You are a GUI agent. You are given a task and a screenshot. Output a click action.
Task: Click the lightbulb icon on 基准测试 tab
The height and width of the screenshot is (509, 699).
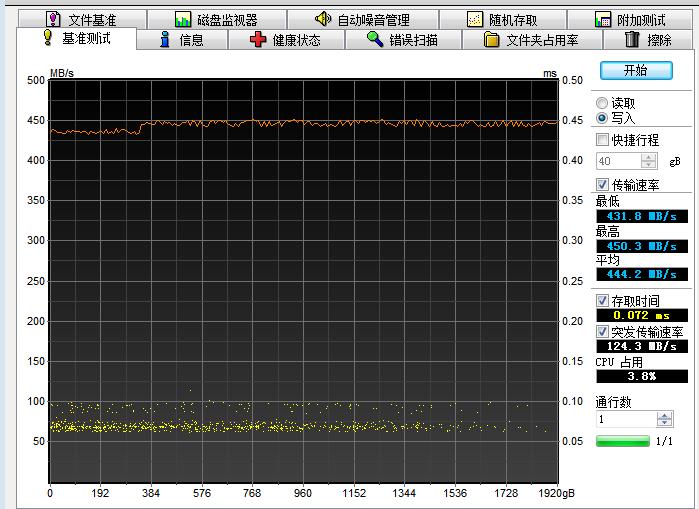click(48, 38)
